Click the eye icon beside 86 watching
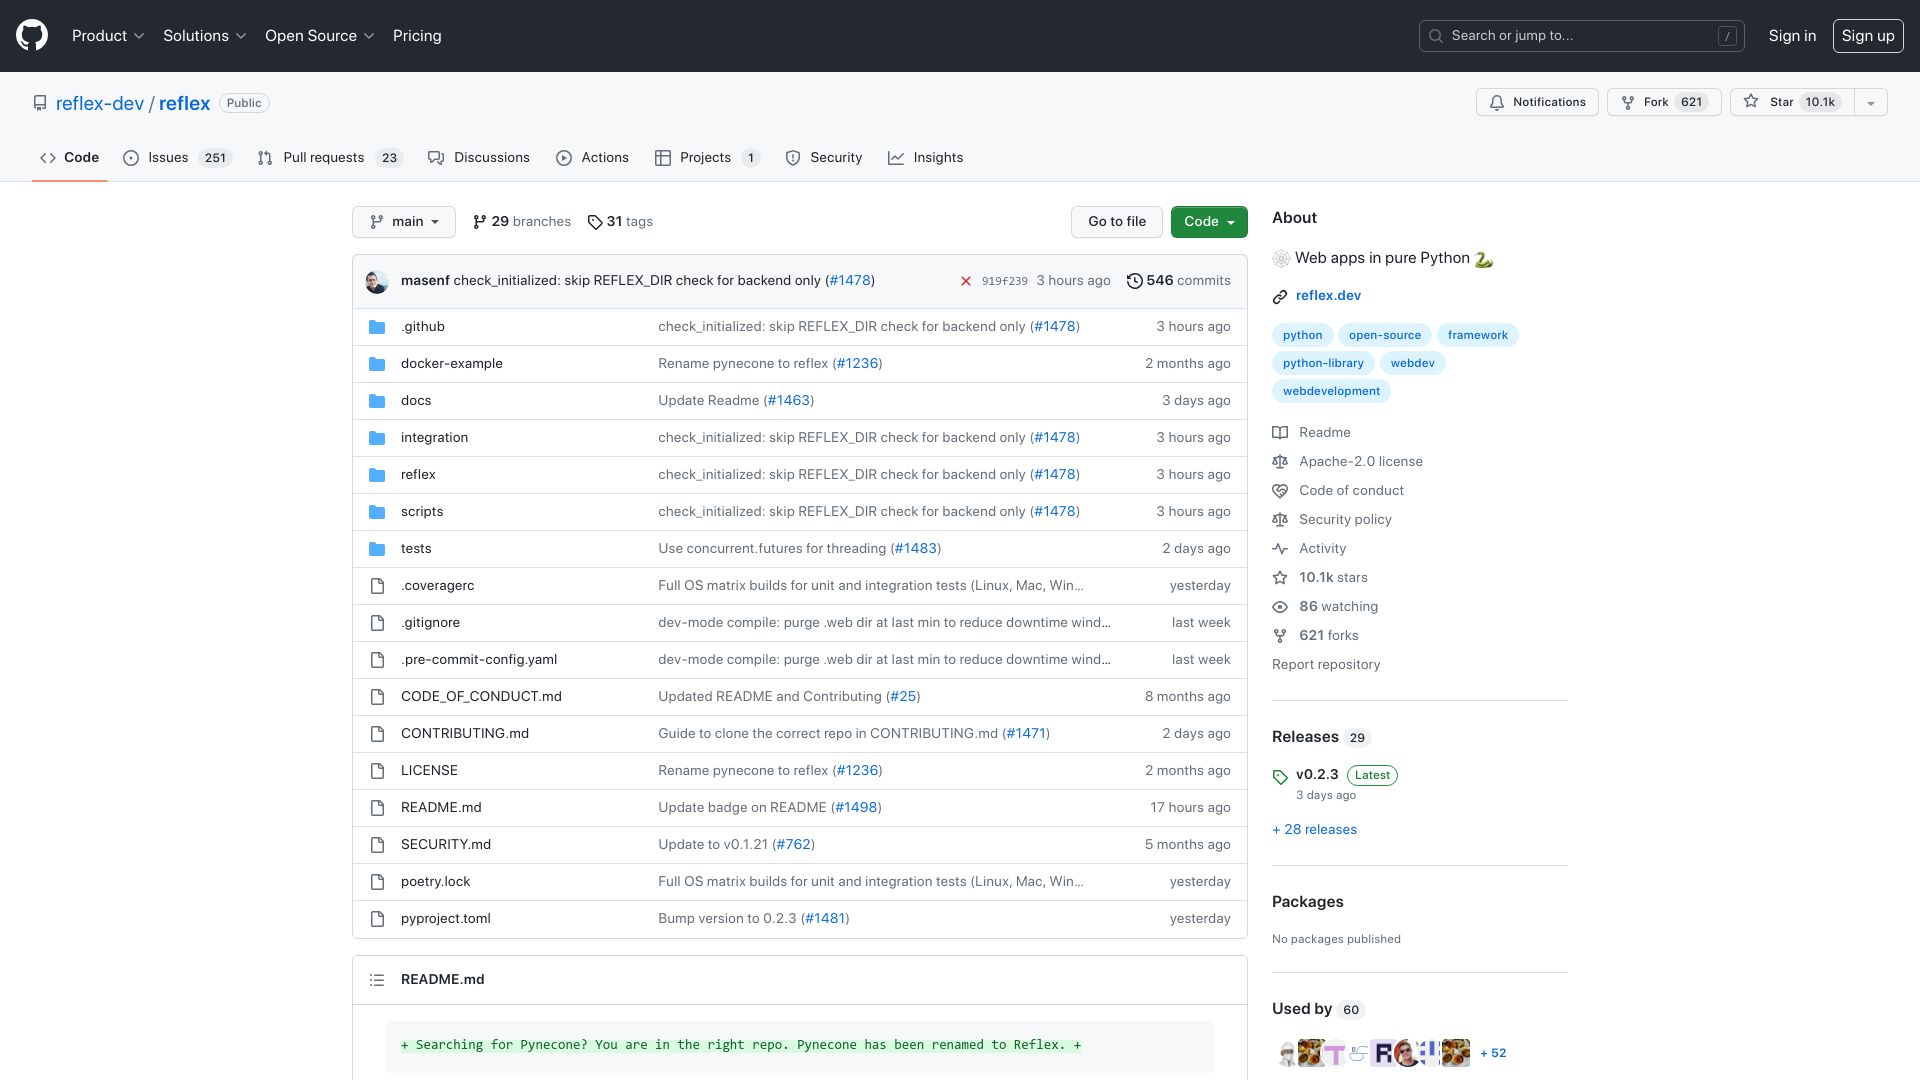Image resolution: width=1920 pixels, height=1080 pixels. point(1280,607)
